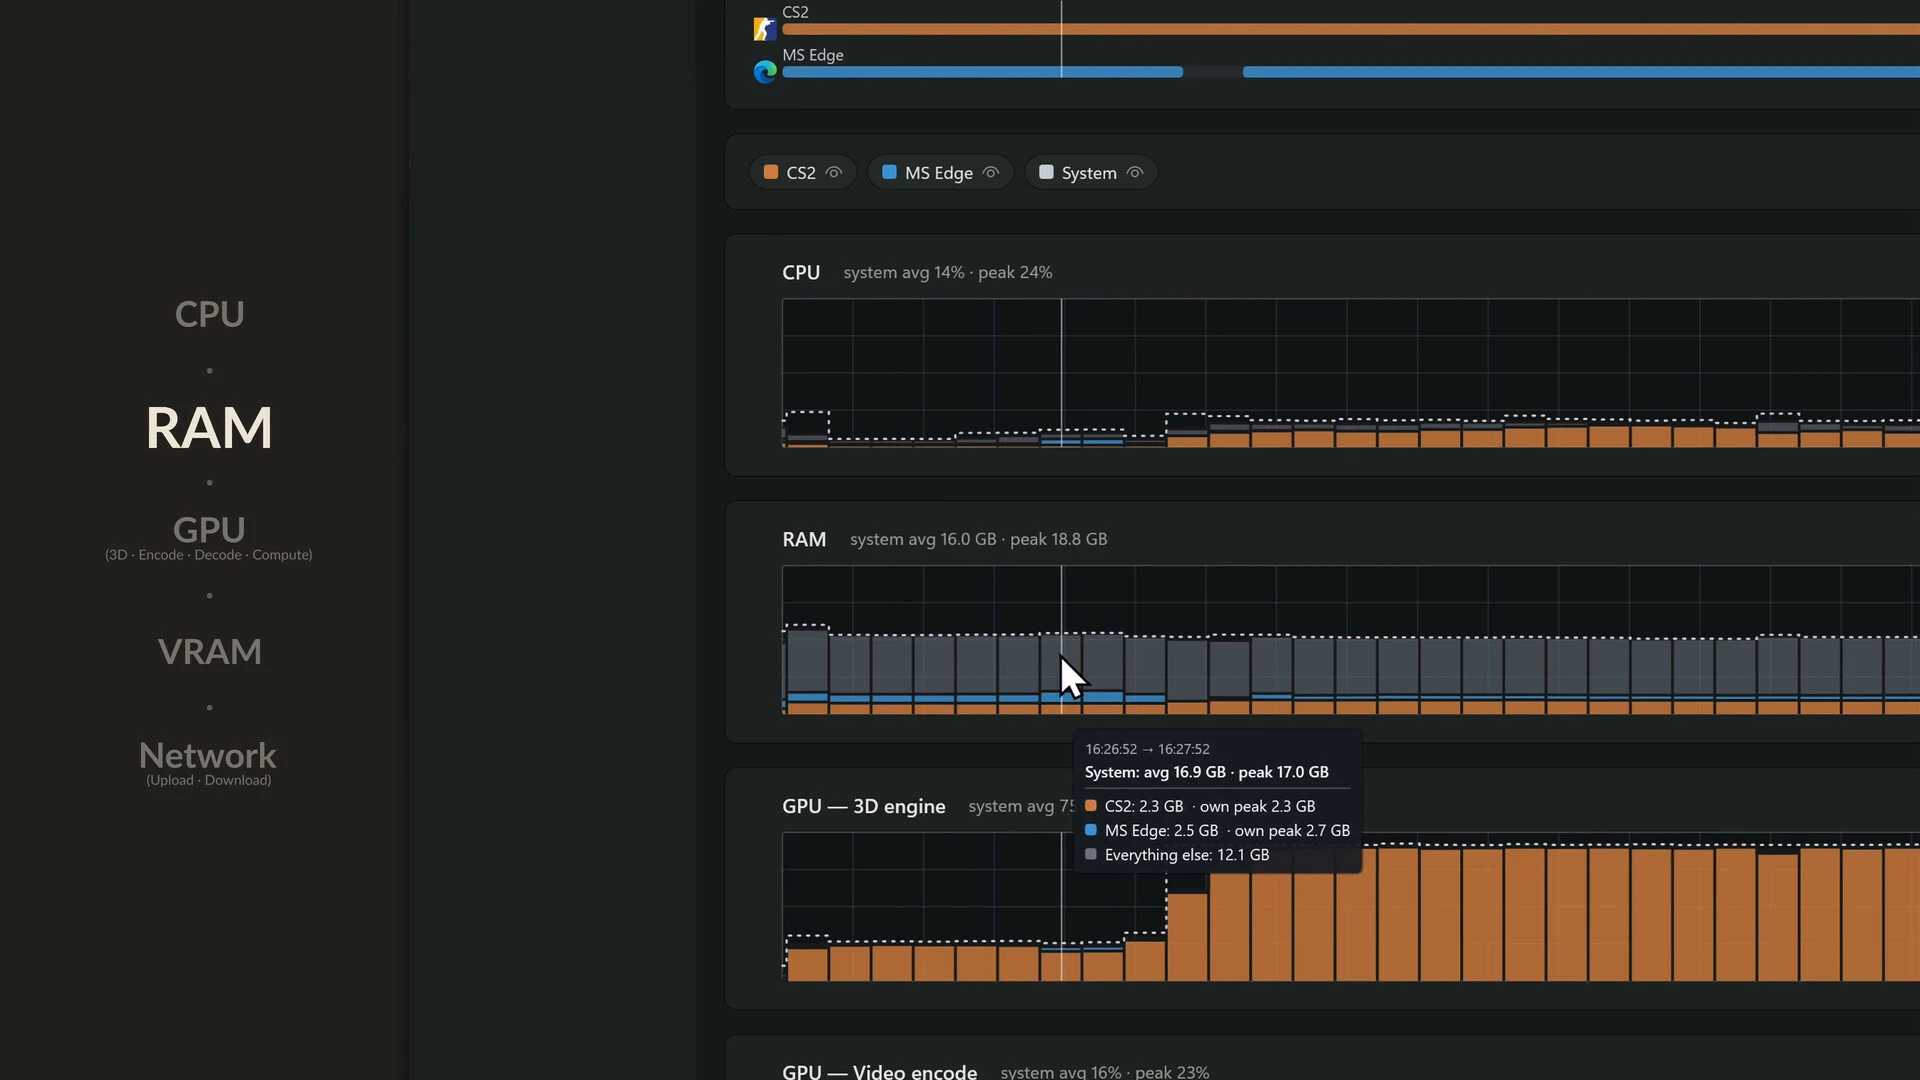The height and width of the screenshot is (1080, 1920).
Task: Toggle MS Edge series visibility eye
Action: (991, 173)
